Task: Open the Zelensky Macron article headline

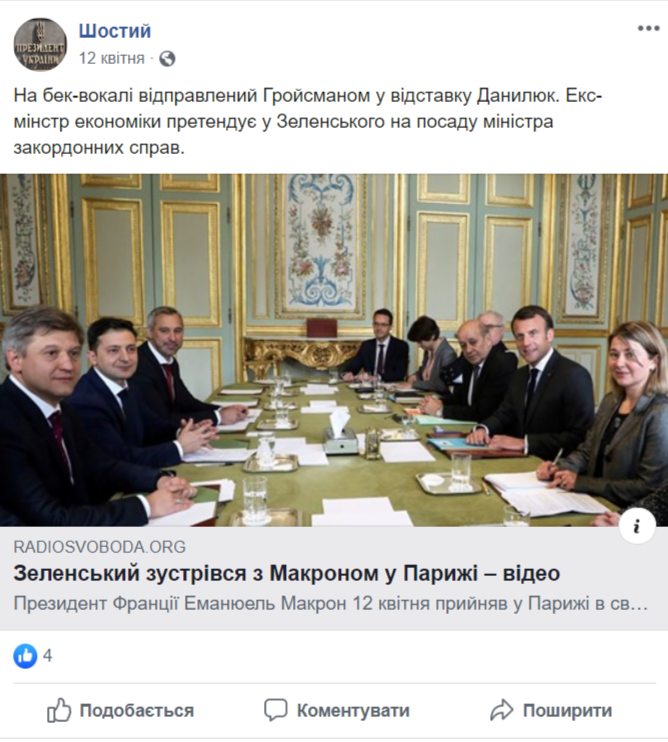Action: 287,574
